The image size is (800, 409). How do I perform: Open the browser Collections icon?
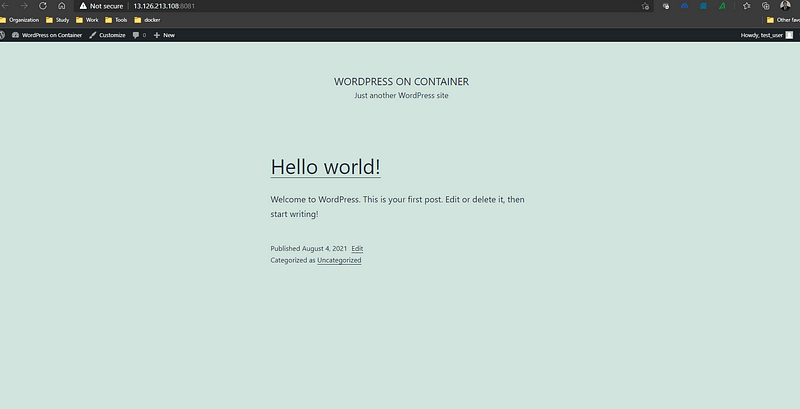[766, 6]
